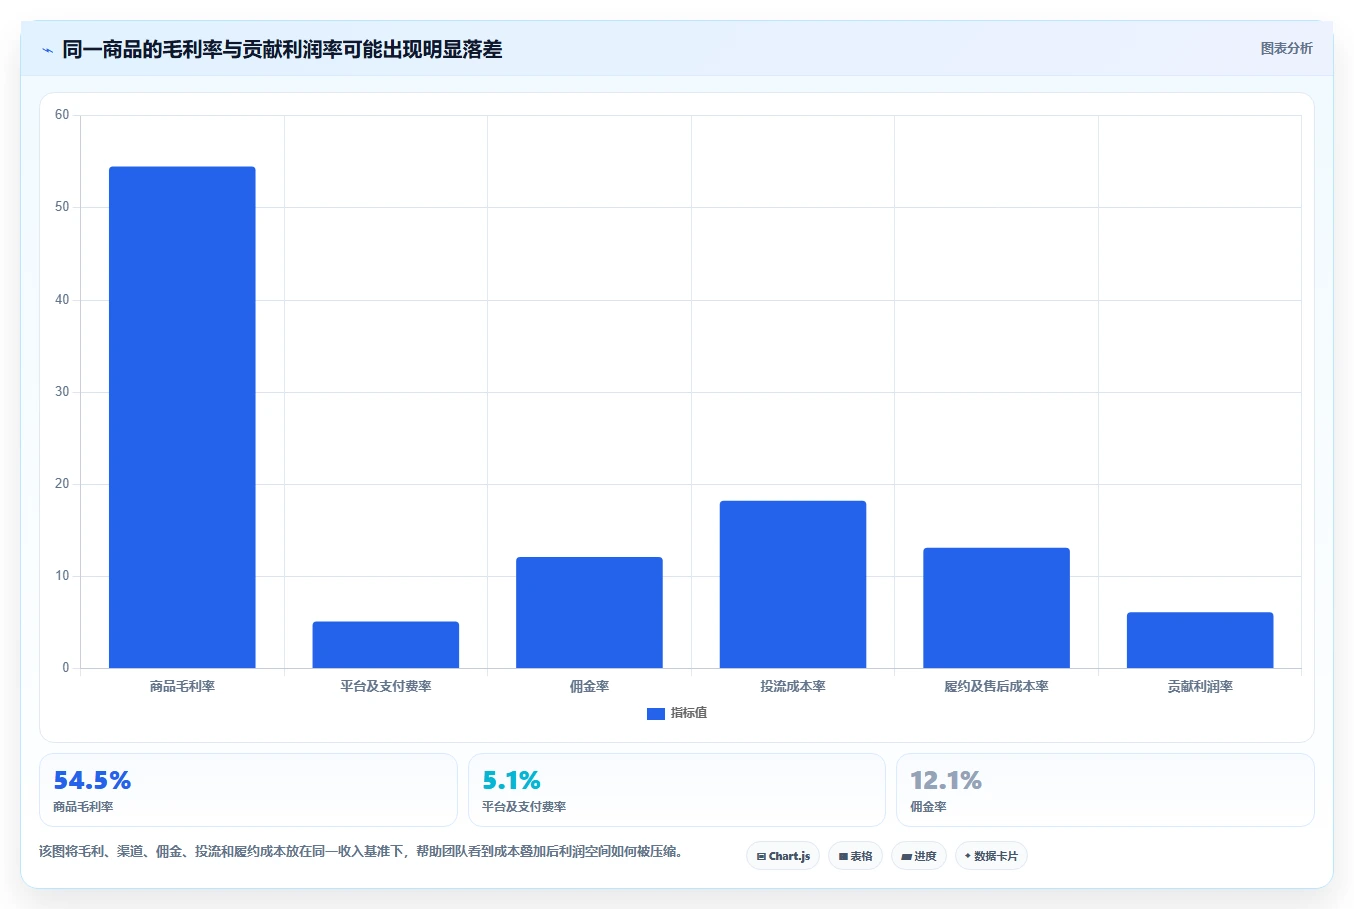Screen dimensions: 1354x909
Task: Select the 贡献利润率 bar
Action: [1200, 640]
